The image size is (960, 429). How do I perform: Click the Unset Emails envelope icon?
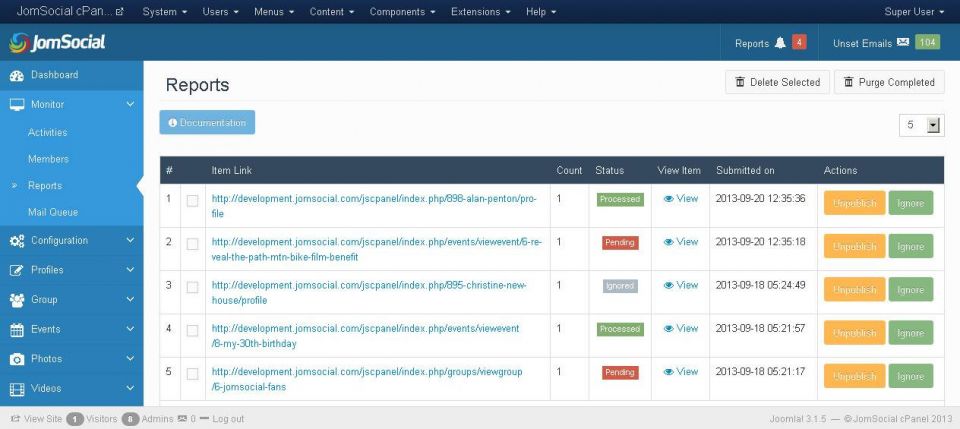click(x=902, y=42)
